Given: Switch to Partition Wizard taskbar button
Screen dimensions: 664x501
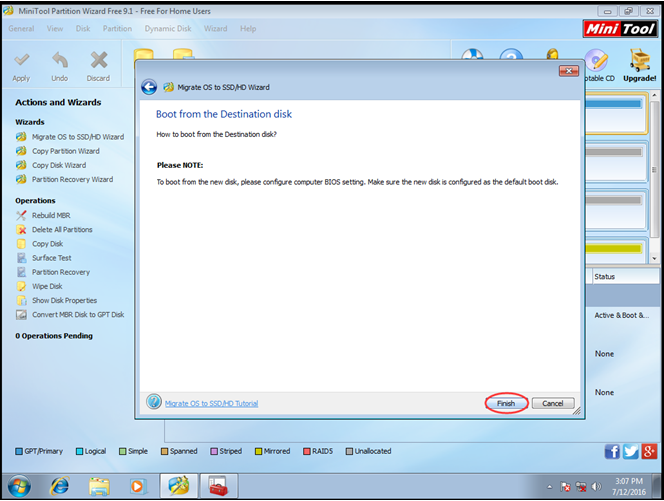Looking at the screenshot, I should click(x=179, y=486).
